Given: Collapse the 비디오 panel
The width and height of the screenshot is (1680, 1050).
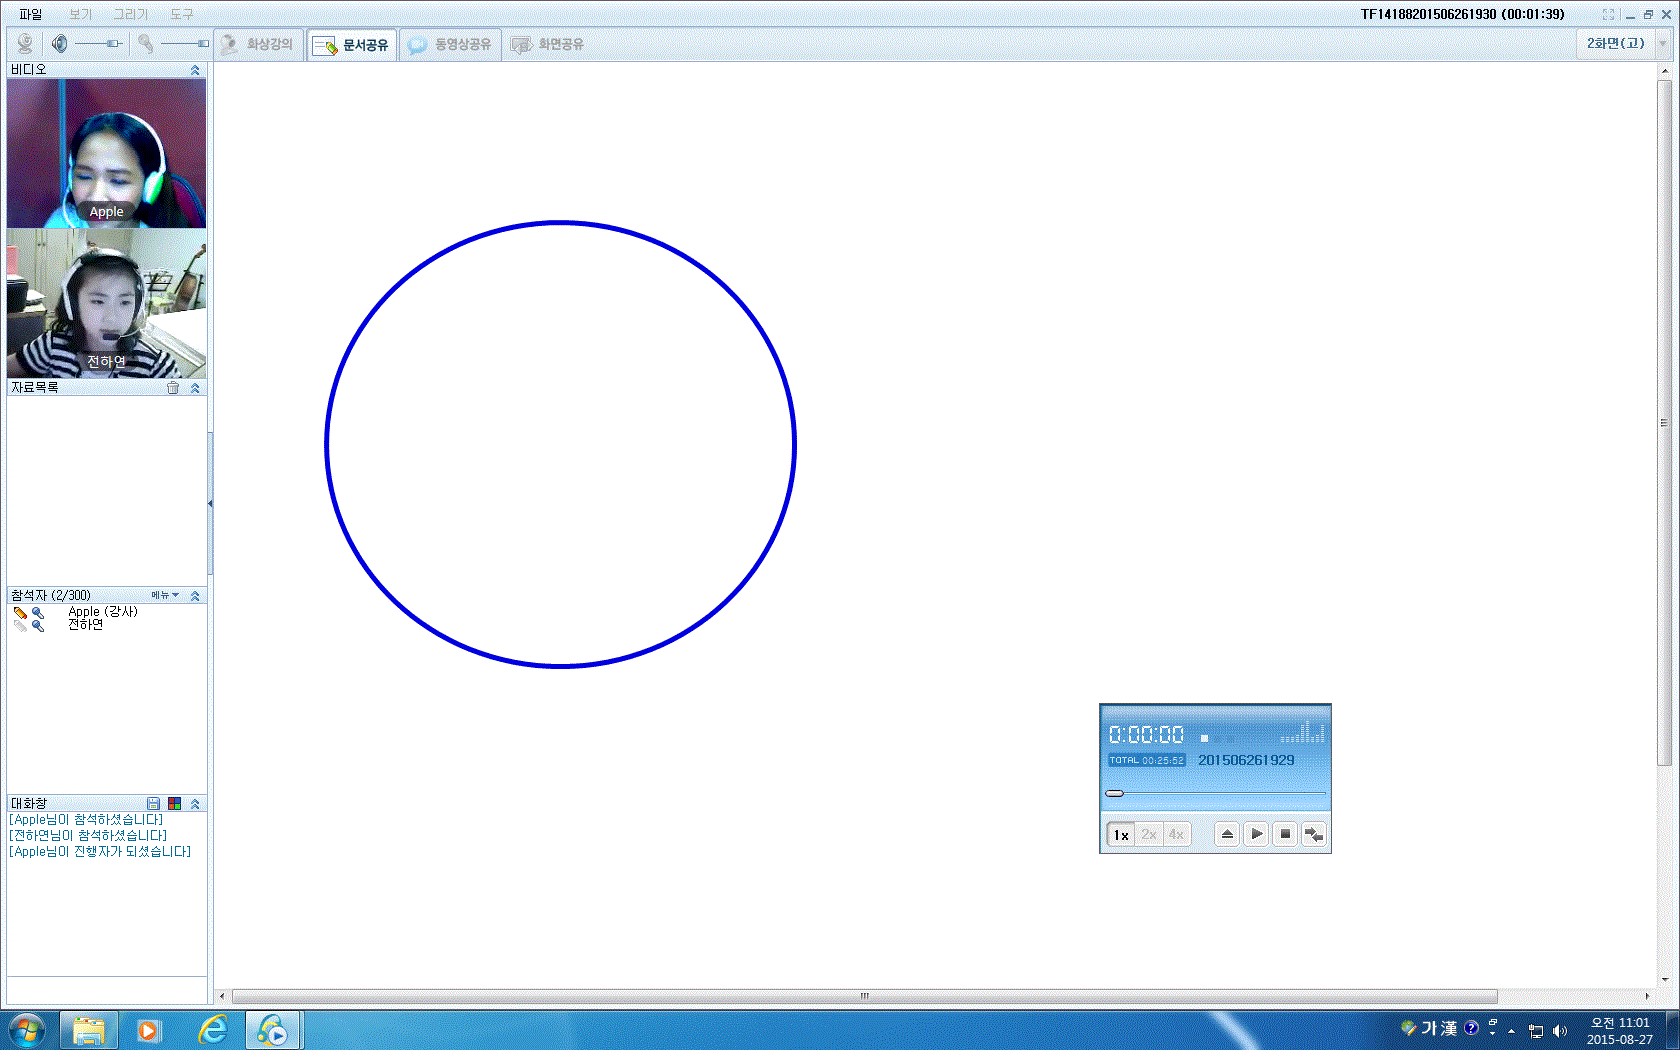Looking at the screenshot, I should (195, 70).
